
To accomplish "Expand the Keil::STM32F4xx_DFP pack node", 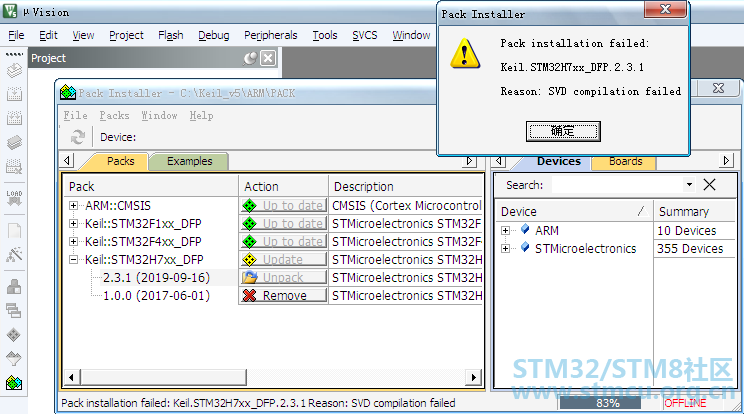I will coord(73,241).
